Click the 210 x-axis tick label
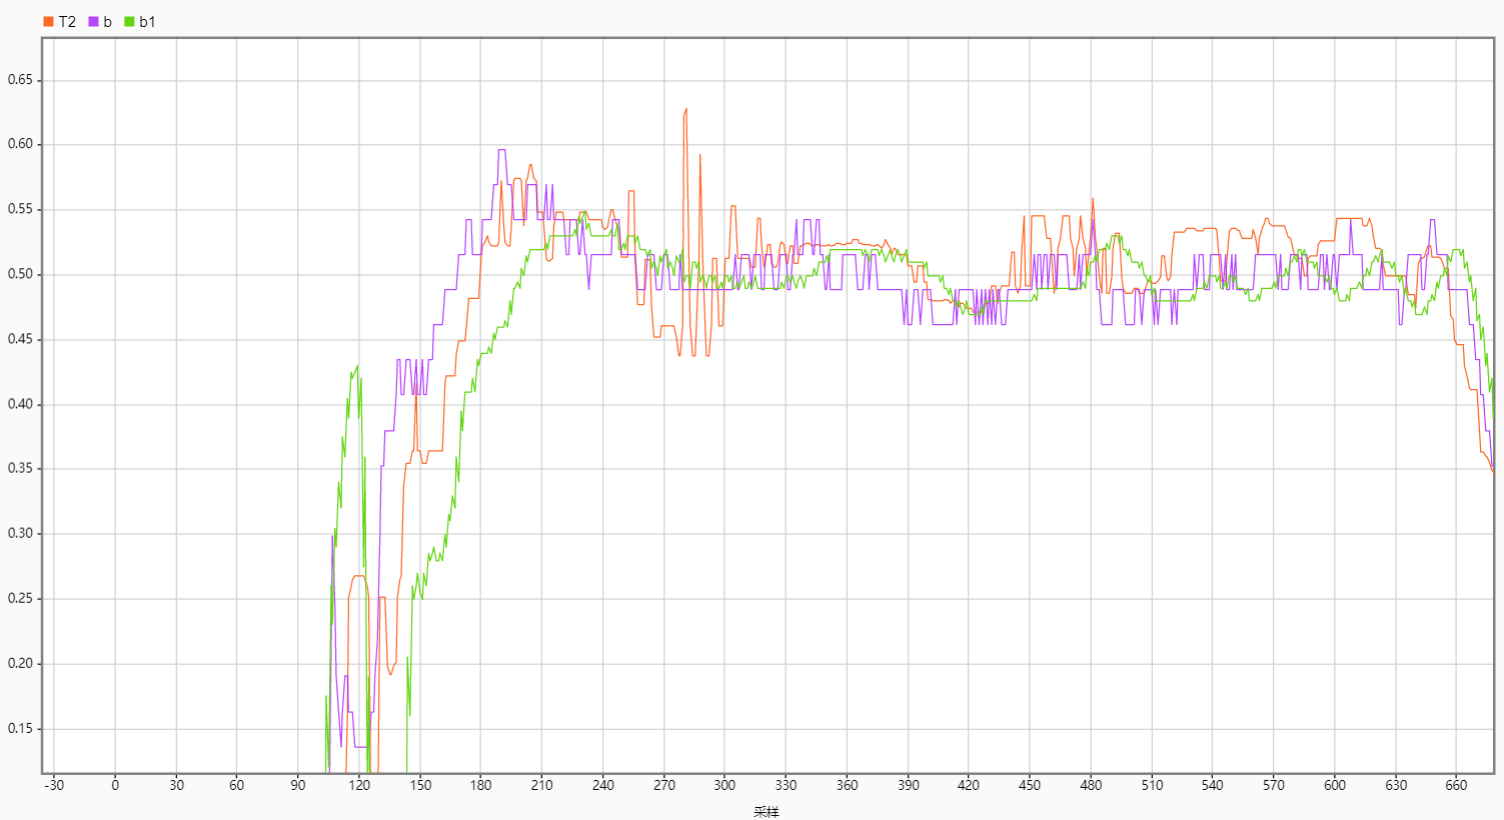 click(x=542, y=785)
